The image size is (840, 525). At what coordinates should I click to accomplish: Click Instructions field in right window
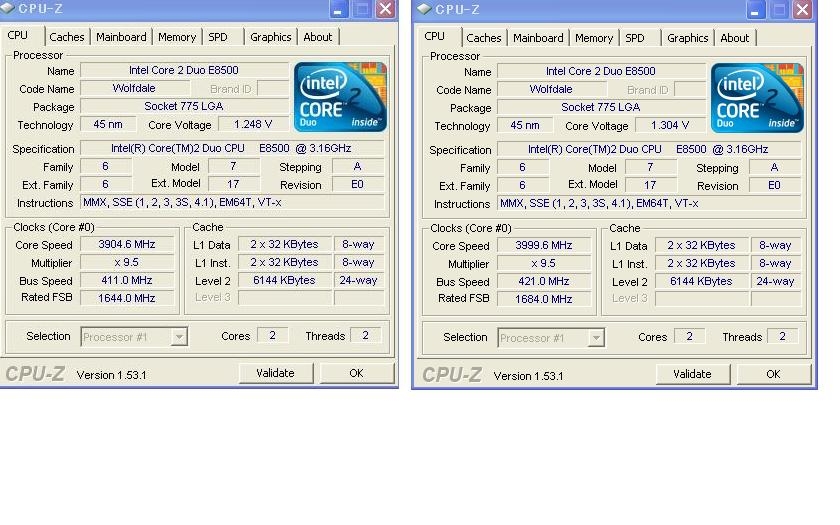648,204
